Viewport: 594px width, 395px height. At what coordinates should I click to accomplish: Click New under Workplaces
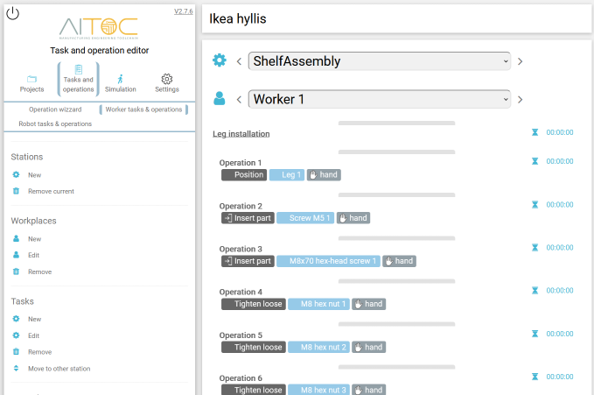[34, 239]
